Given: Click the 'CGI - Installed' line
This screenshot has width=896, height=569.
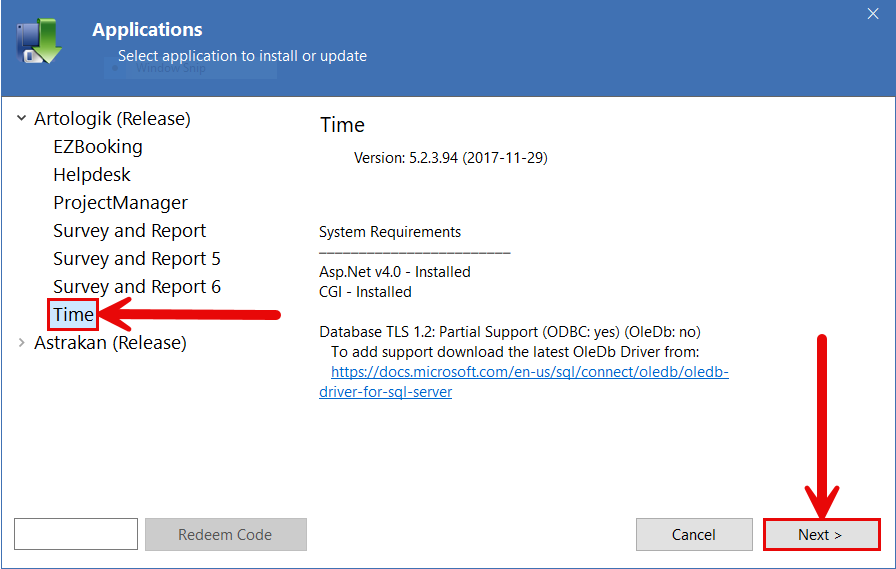Looking at the screenshot, I should pyautogui.click(x=365, y=292).
